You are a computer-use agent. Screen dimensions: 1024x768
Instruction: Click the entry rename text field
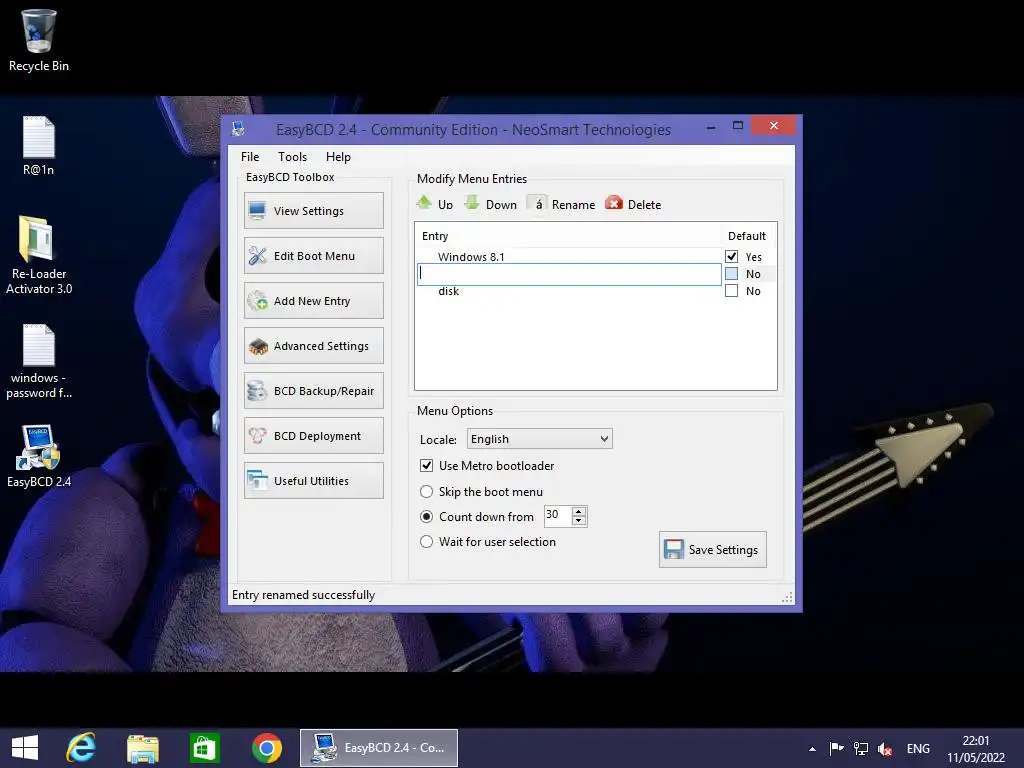click(569, 274)
